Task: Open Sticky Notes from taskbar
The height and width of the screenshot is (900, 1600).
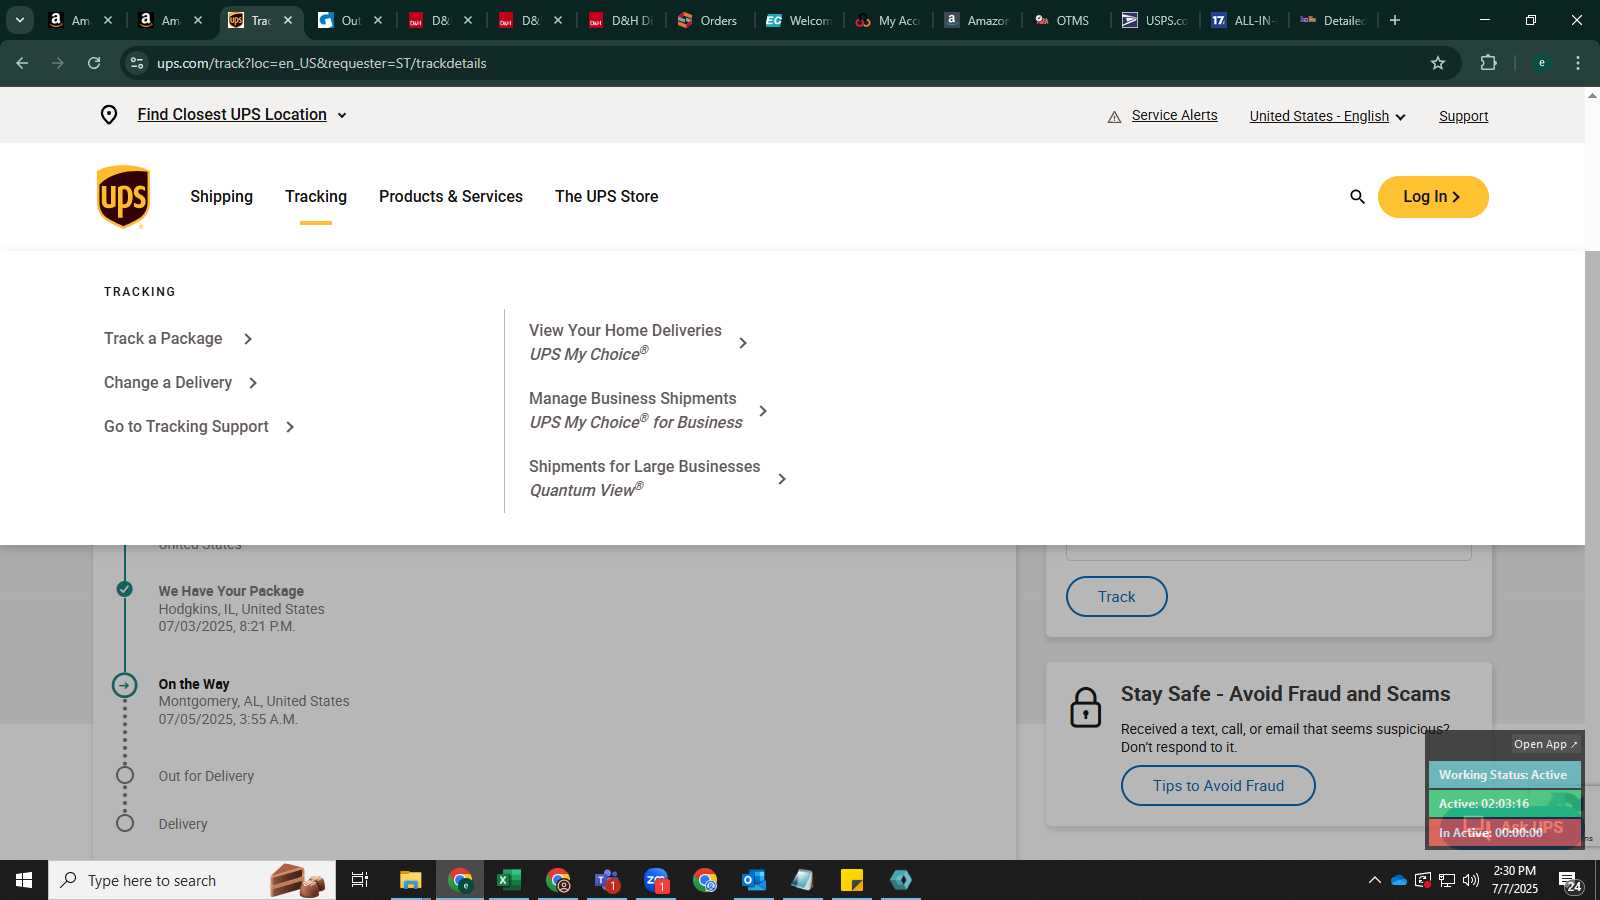Action: point(852,880)
